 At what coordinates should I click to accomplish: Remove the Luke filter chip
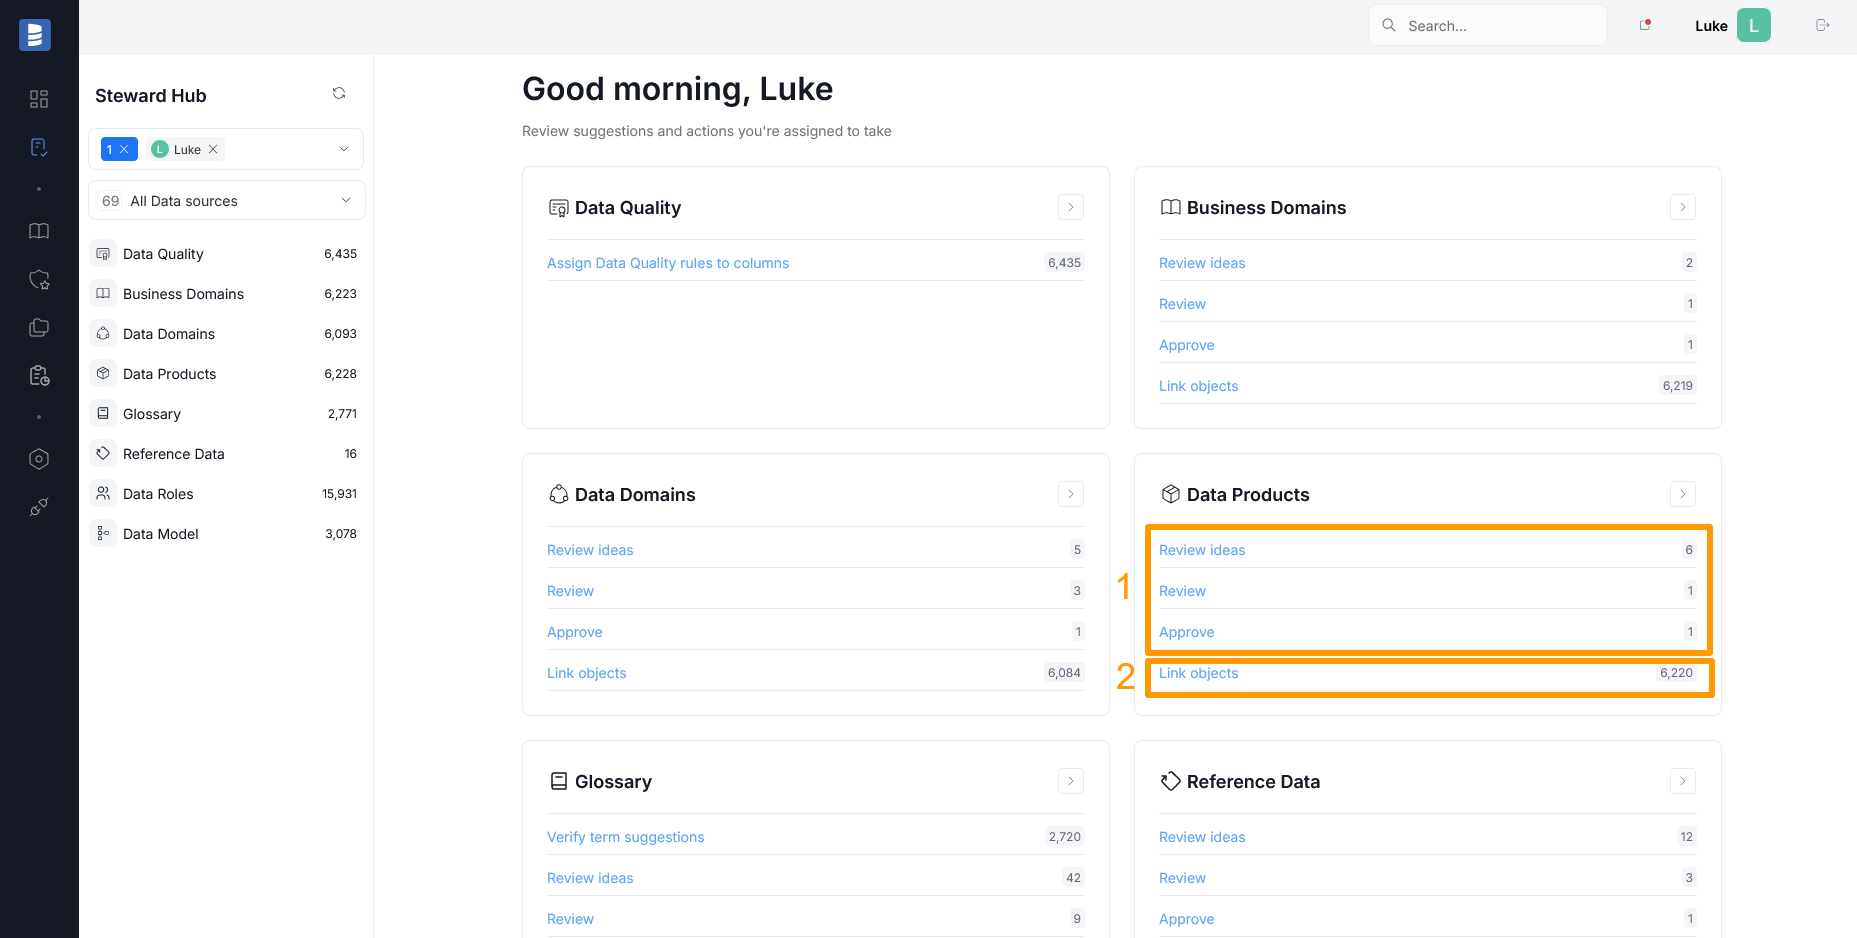coord(213,150)
